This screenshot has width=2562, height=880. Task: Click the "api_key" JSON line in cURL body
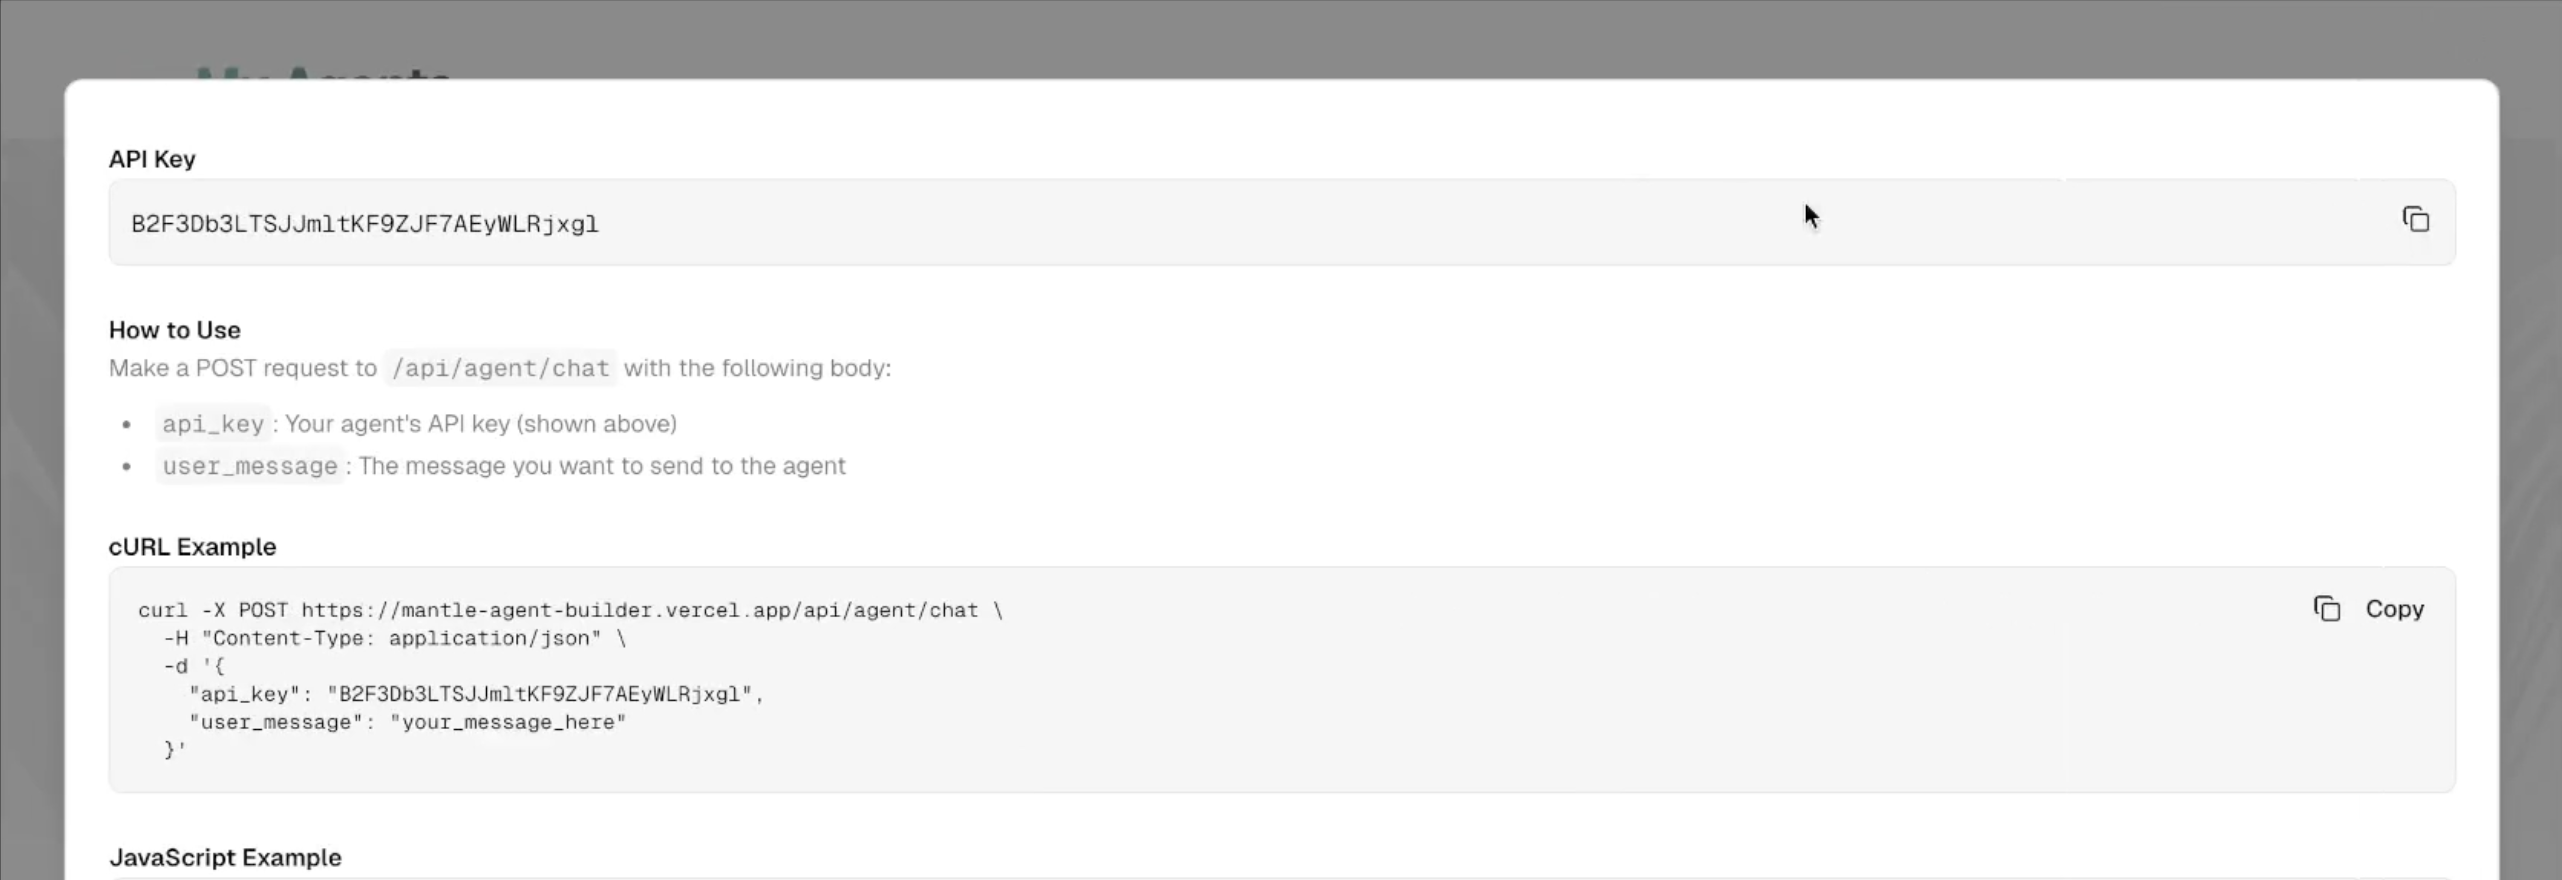coord(476,695)
